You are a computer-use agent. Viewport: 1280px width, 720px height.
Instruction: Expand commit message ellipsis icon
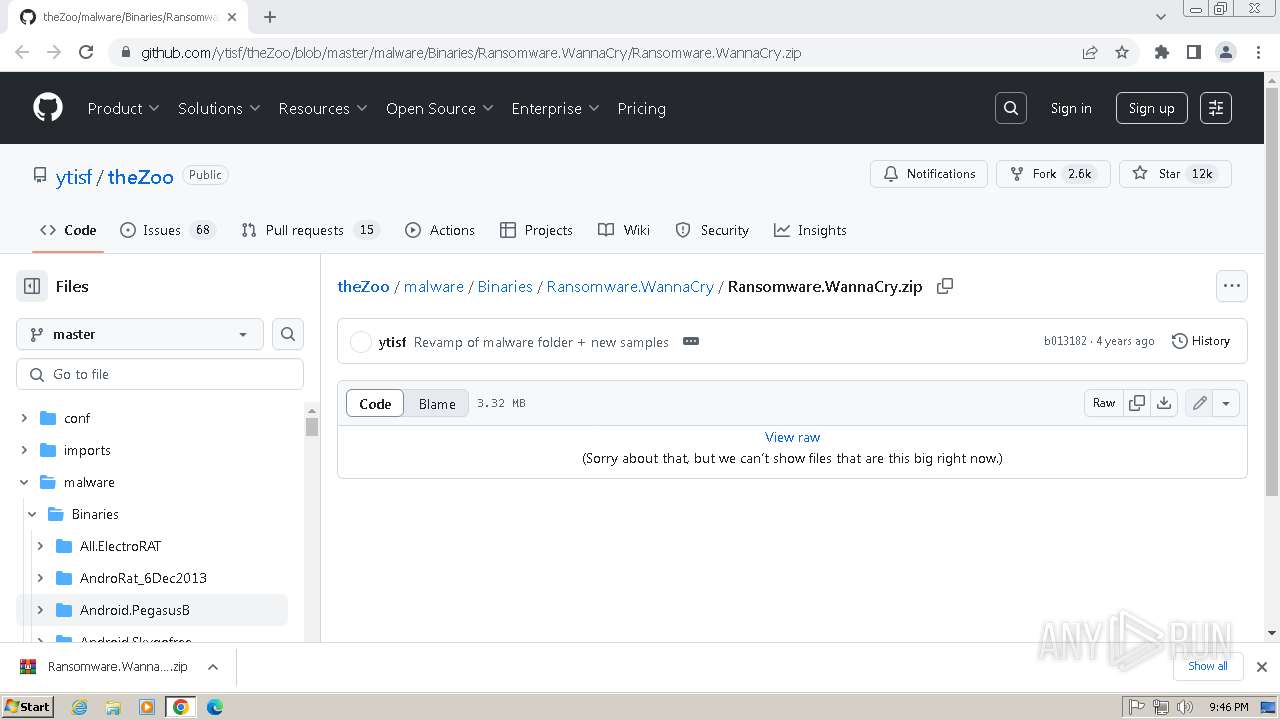[x=690, y=341]
